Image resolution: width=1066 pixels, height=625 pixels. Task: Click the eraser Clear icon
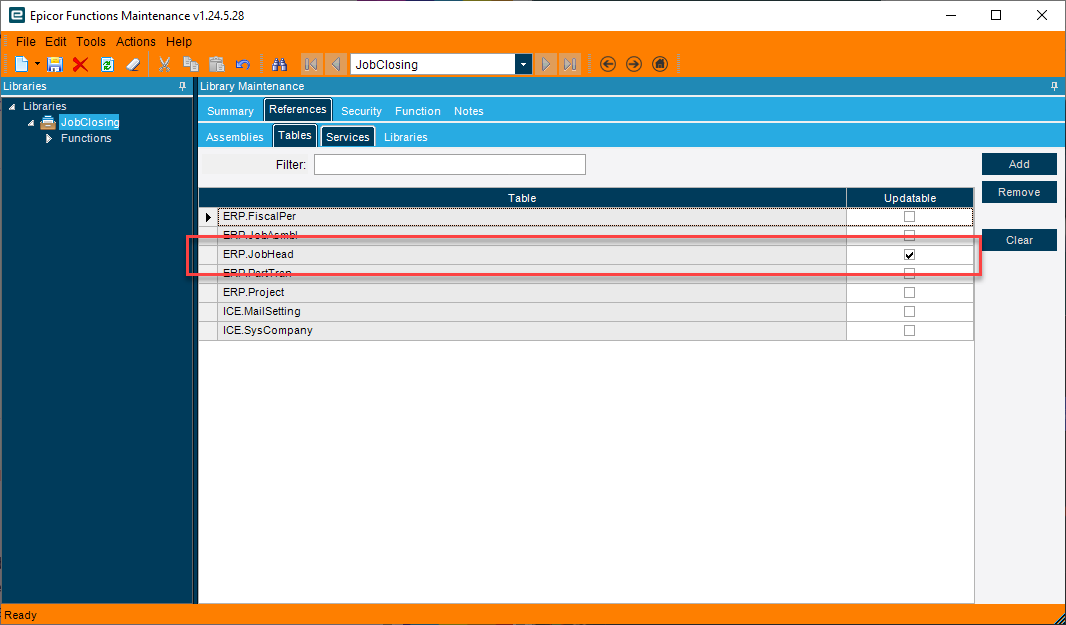pyautogui.click(x=133, y=65)
